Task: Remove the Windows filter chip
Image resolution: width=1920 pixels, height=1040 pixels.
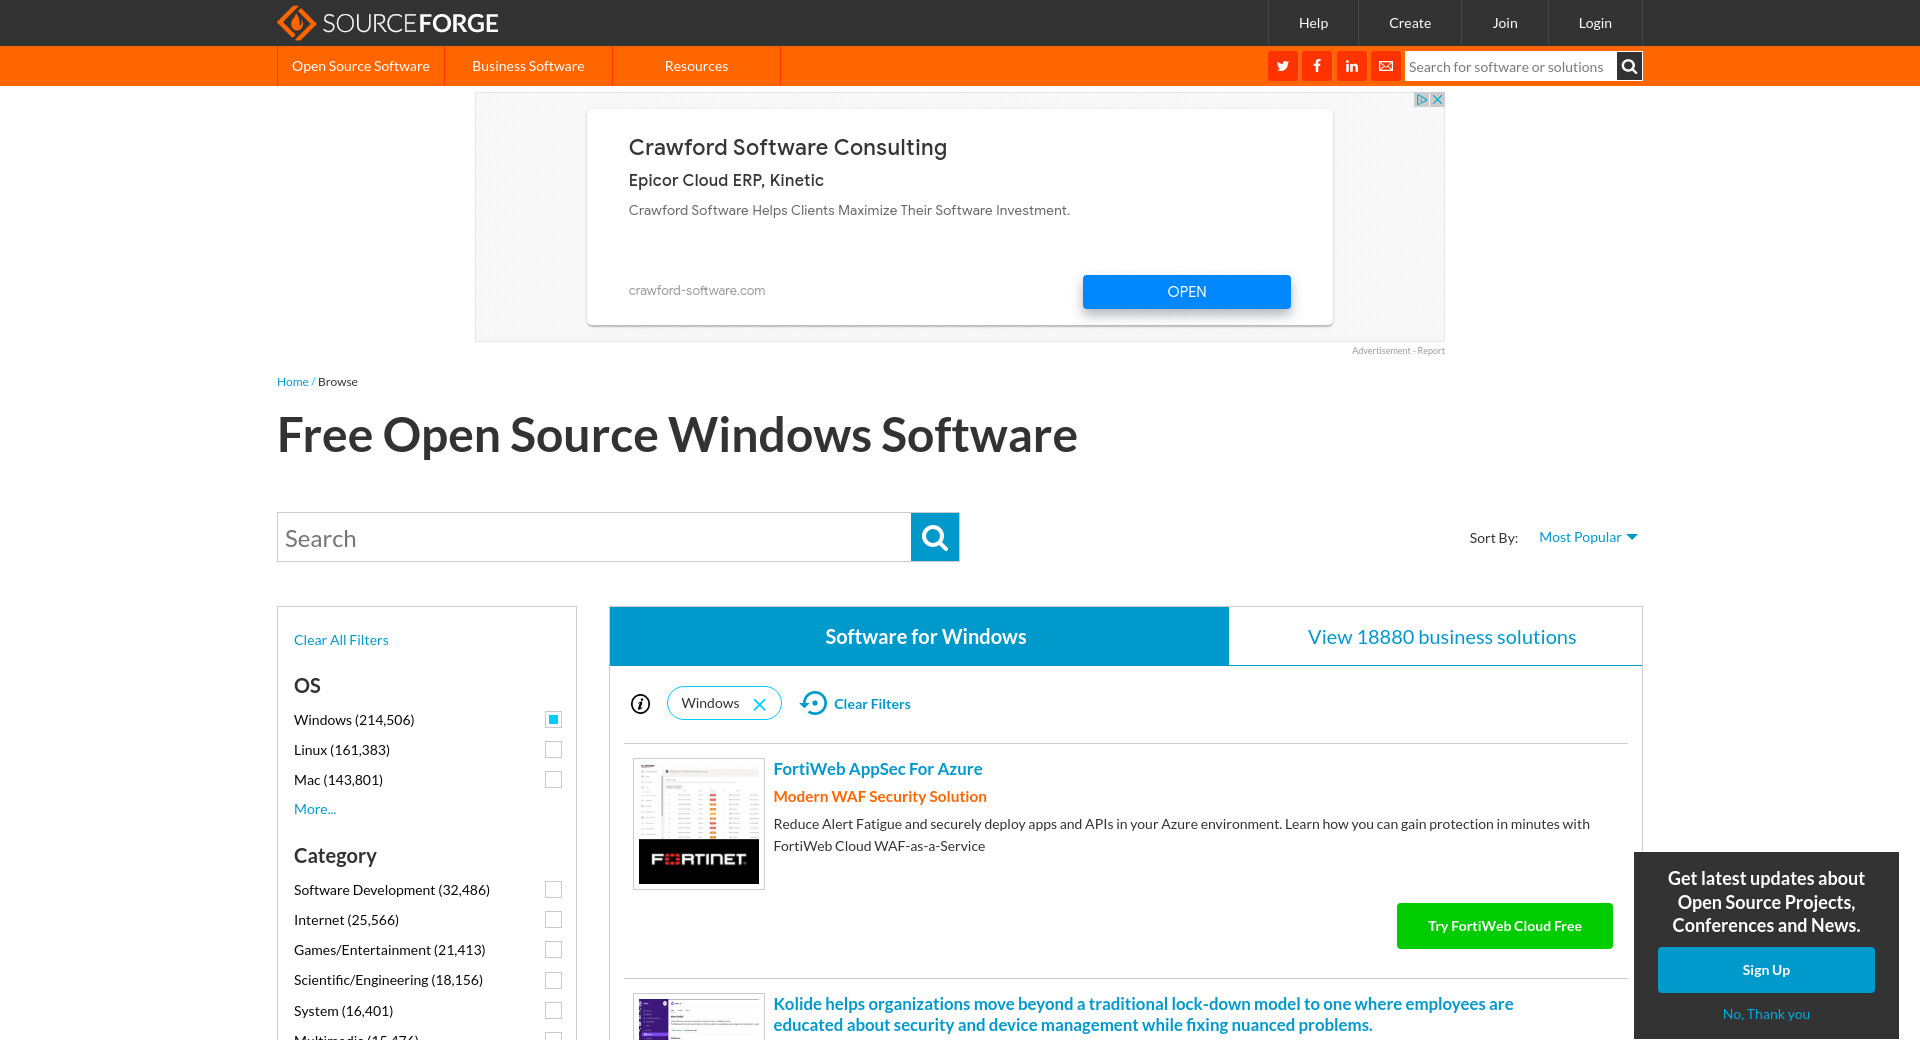Action: click(760, 704)
